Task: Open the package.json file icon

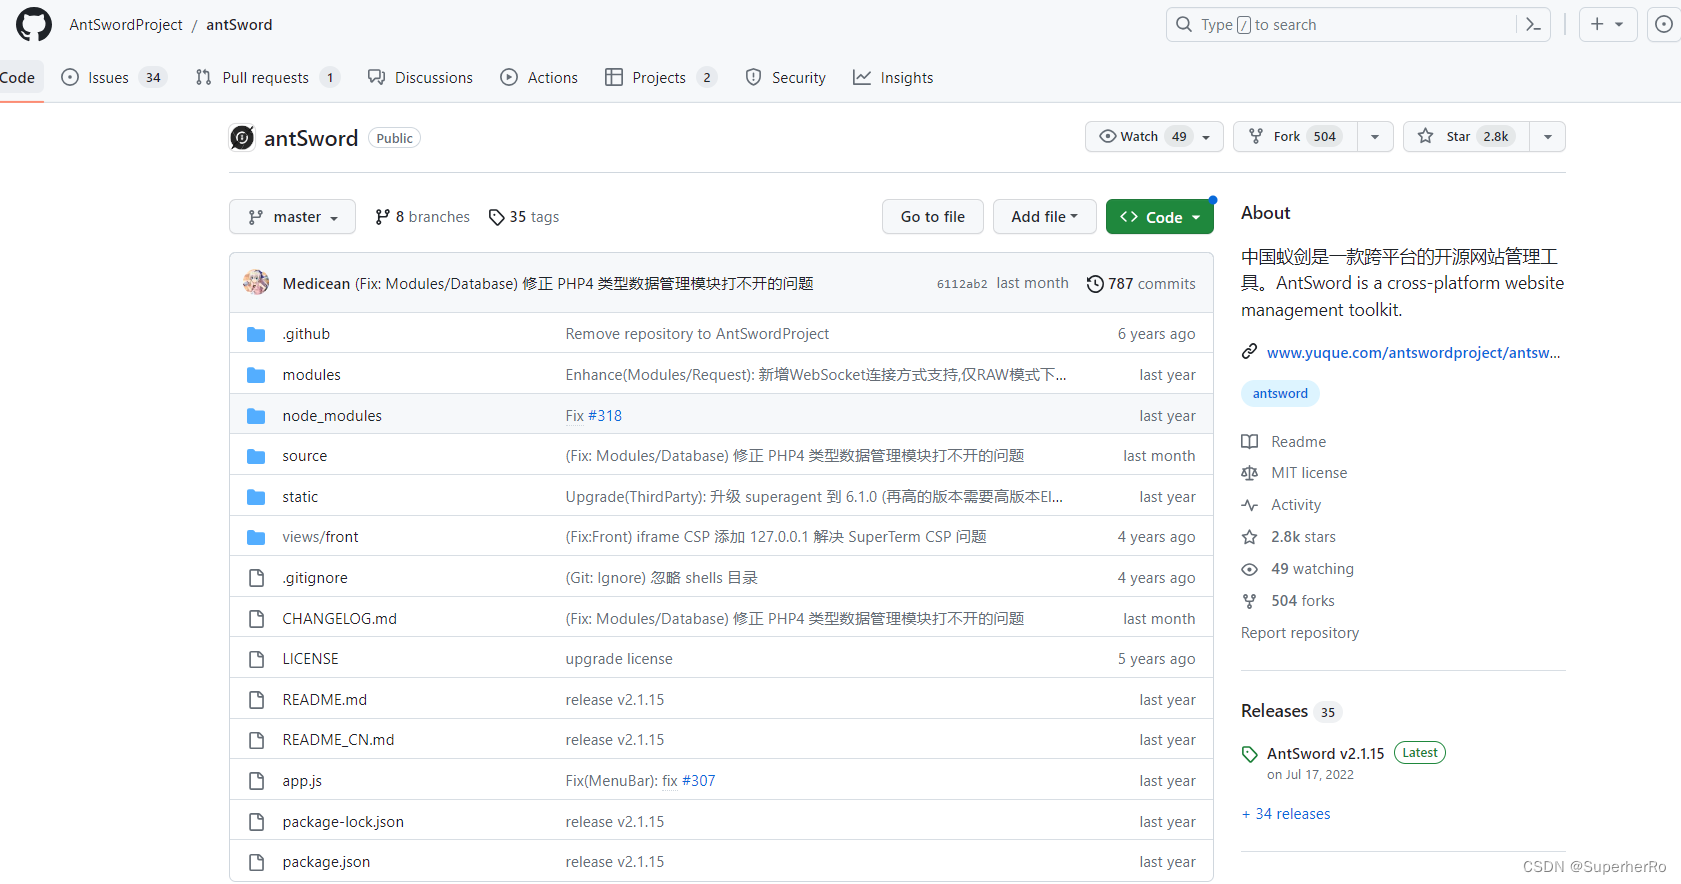Action: tap(257, 862)
